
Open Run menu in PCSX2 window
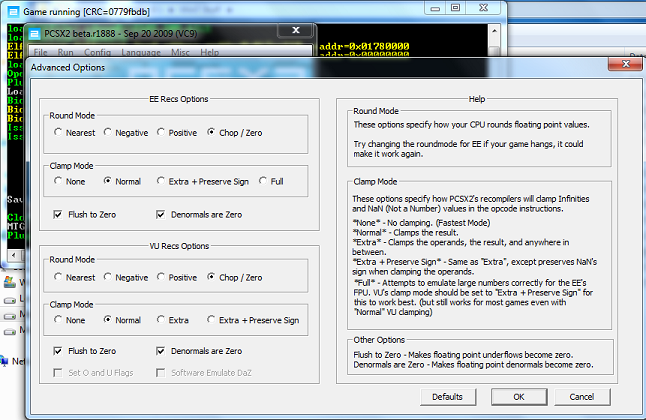click(x=66, y=52)
